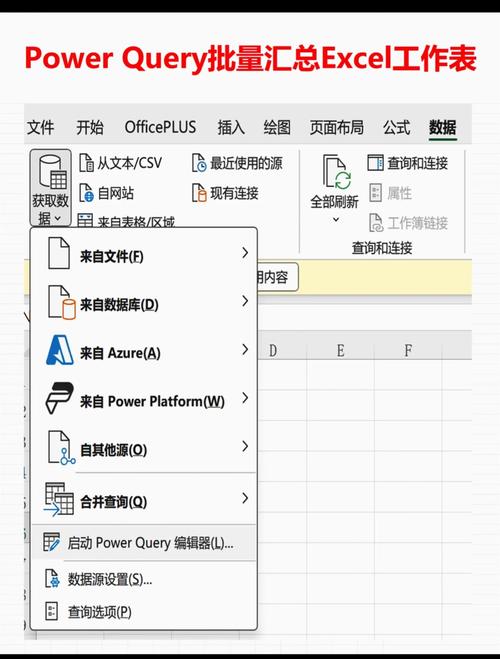Click the 自其他源(O) icon

(x=61, y=448)
